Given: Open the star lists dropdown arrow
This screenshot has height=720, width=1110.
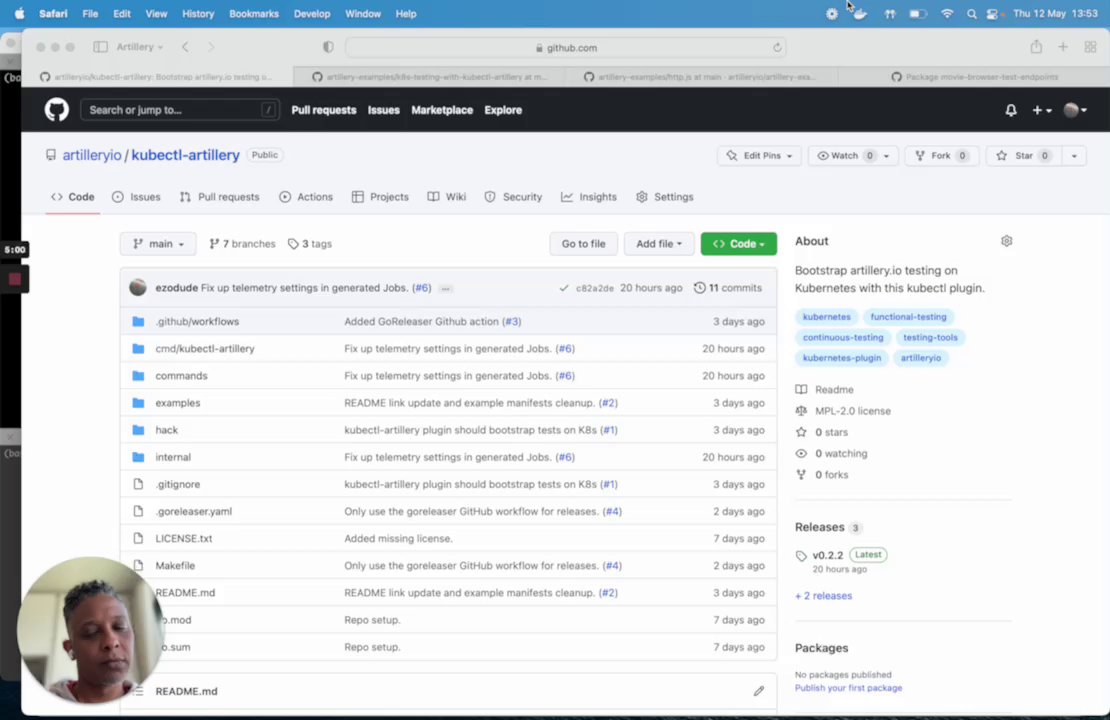Looking at the screenshot, I should pyautogui.click(x=1074, y=156).
